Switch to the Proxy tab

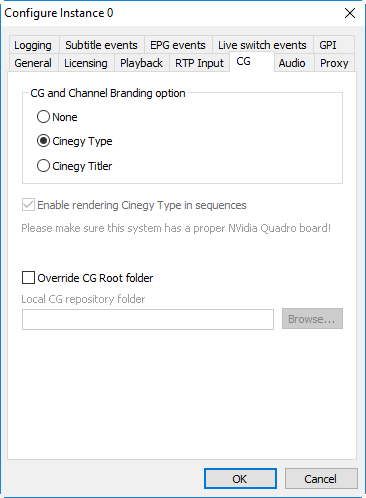pyautogui.click(x=334, y=63)
